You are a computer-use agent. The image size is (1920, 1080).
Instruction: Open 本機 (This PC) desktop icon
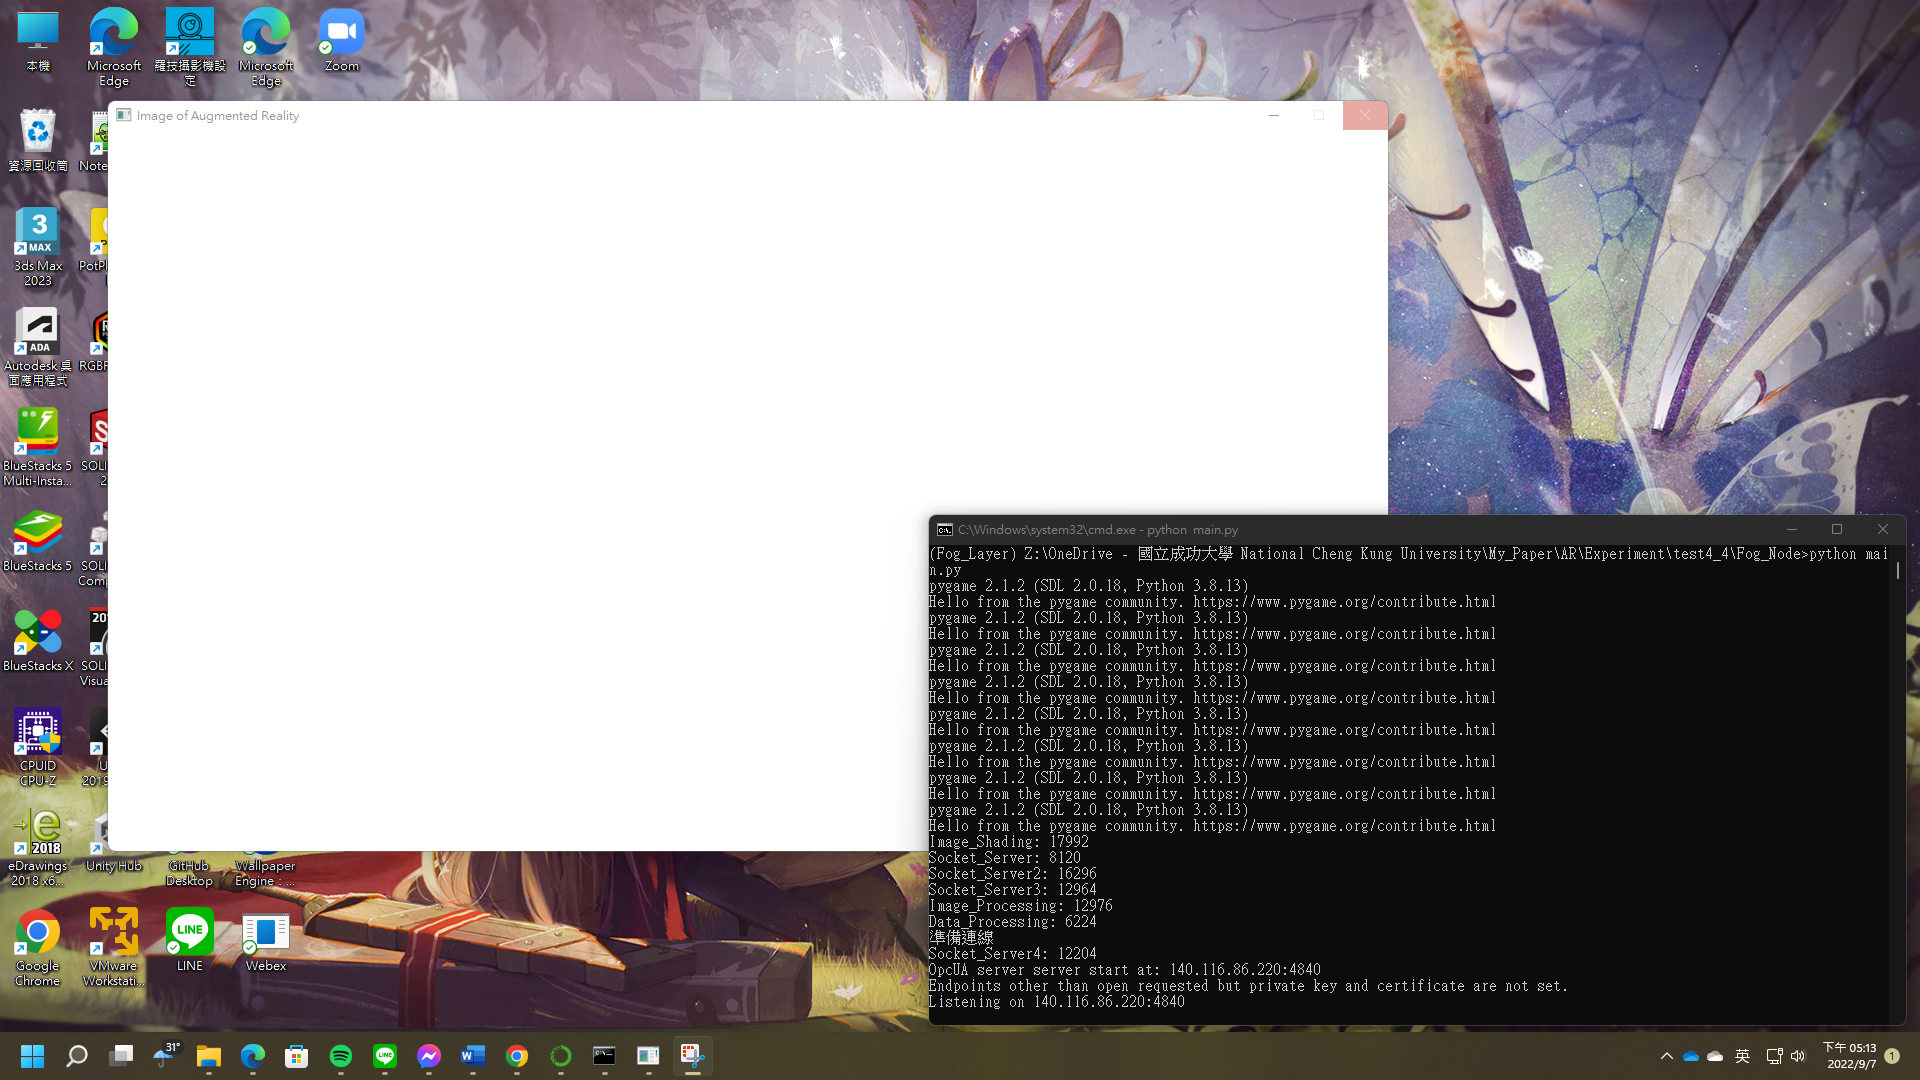(x=38, y=41)
